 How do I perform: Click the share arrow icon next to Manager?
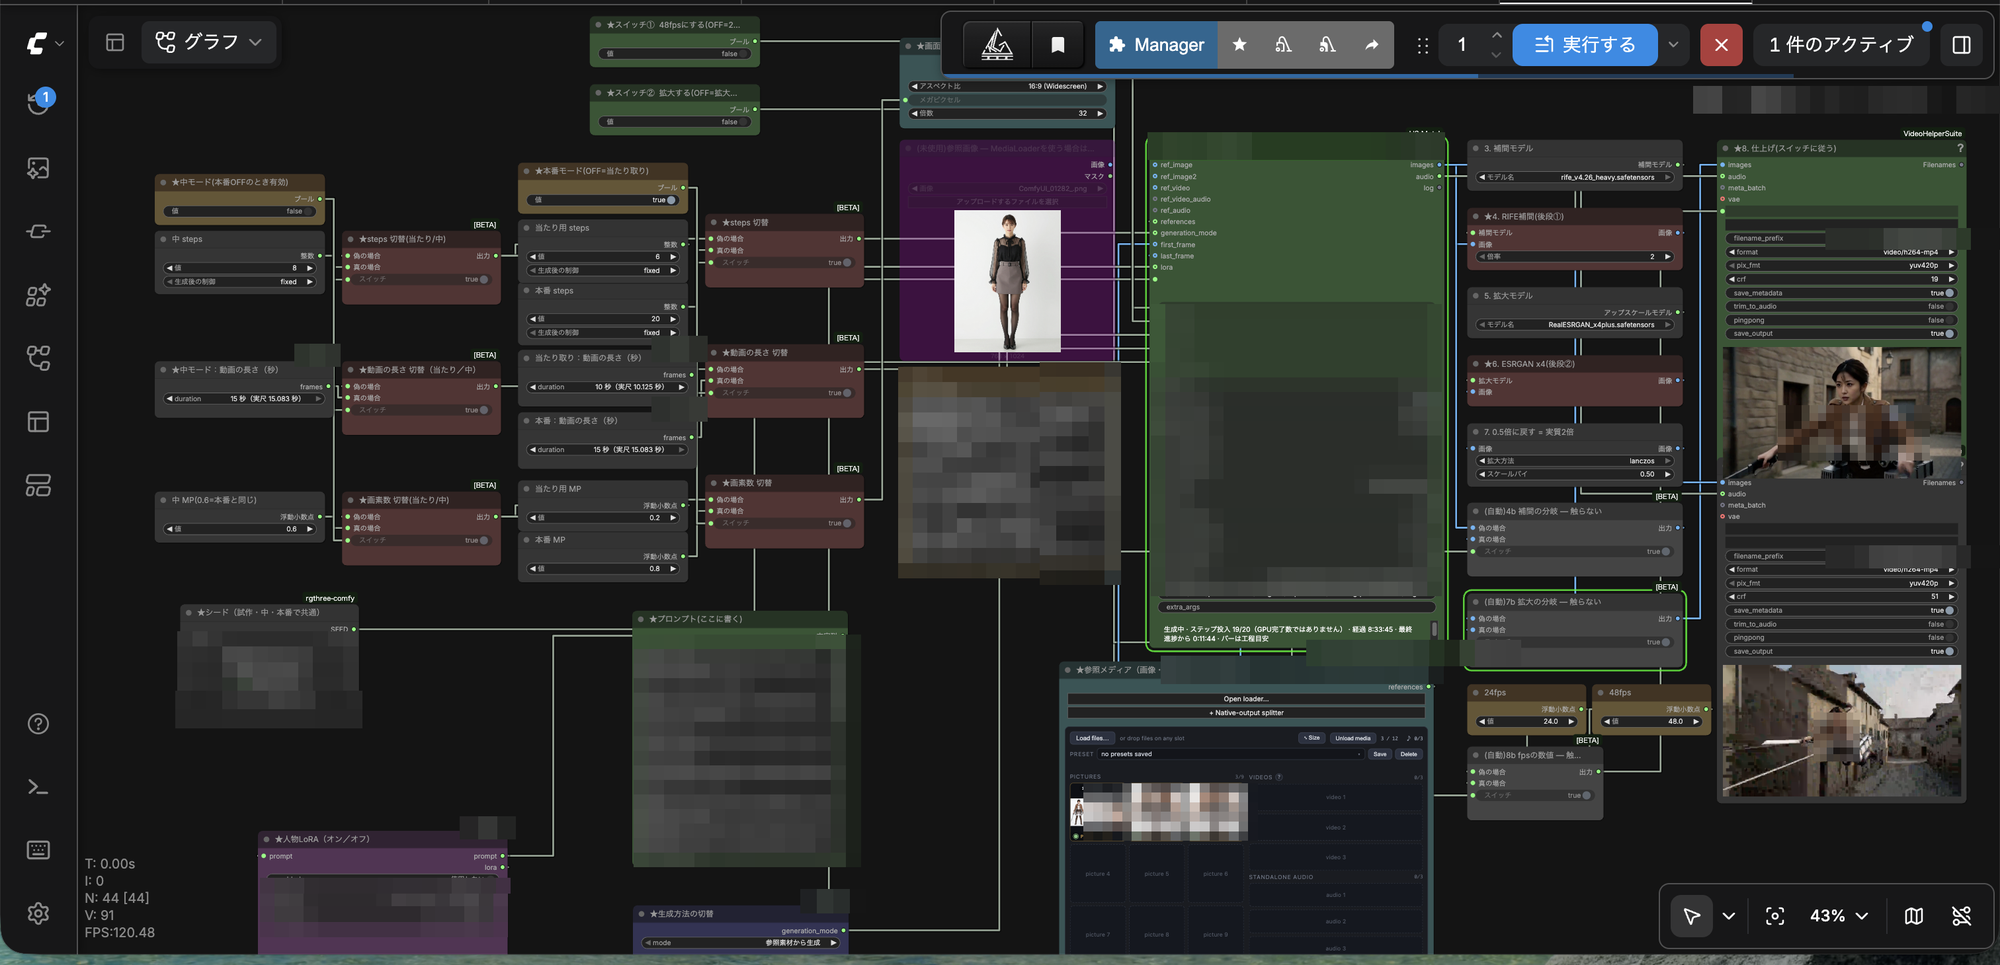(x=1372, y=45)
